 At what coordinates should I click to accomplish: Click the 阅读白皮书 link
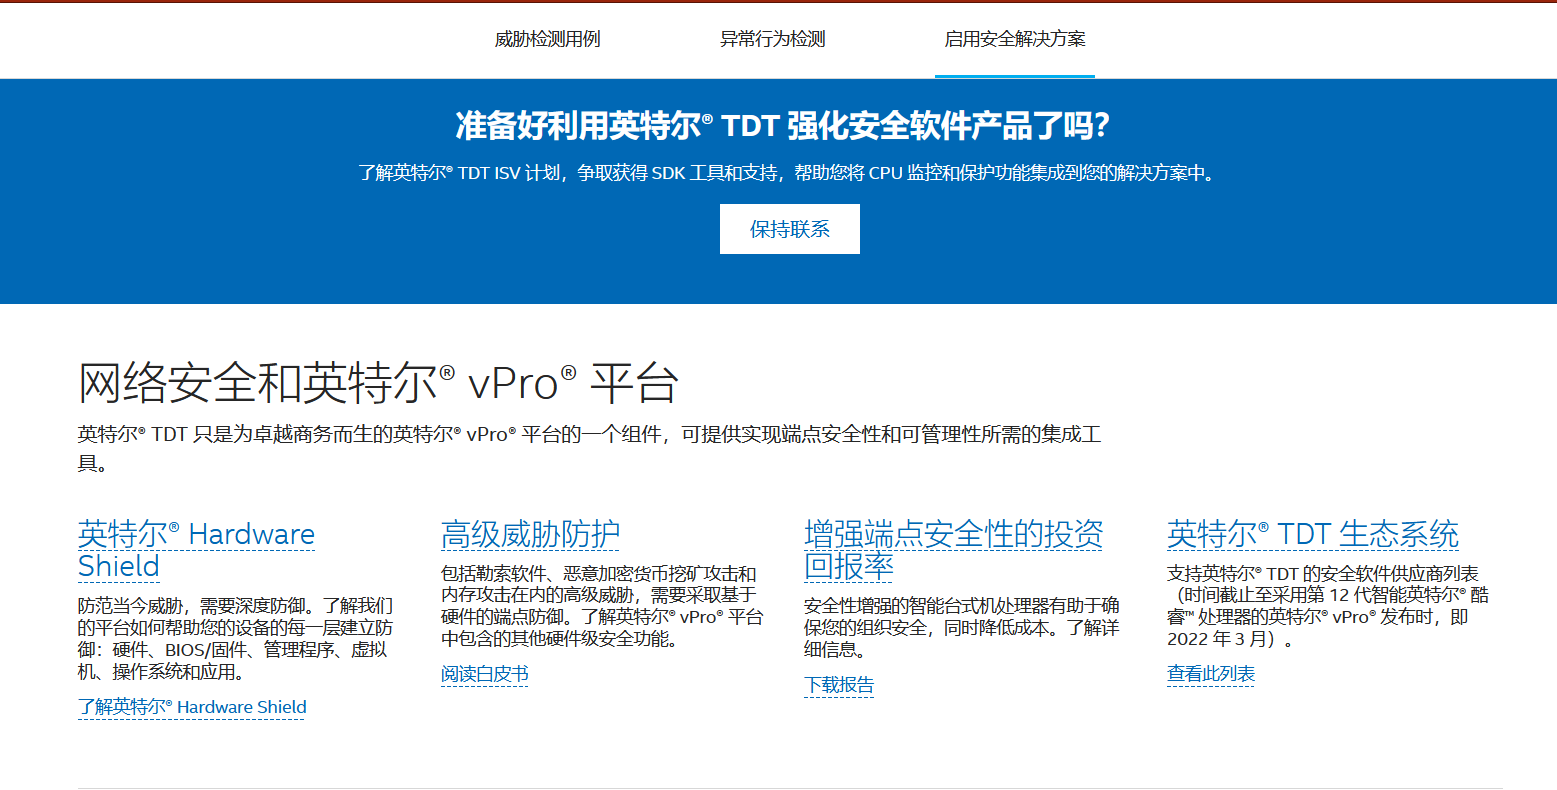[485, 674]
